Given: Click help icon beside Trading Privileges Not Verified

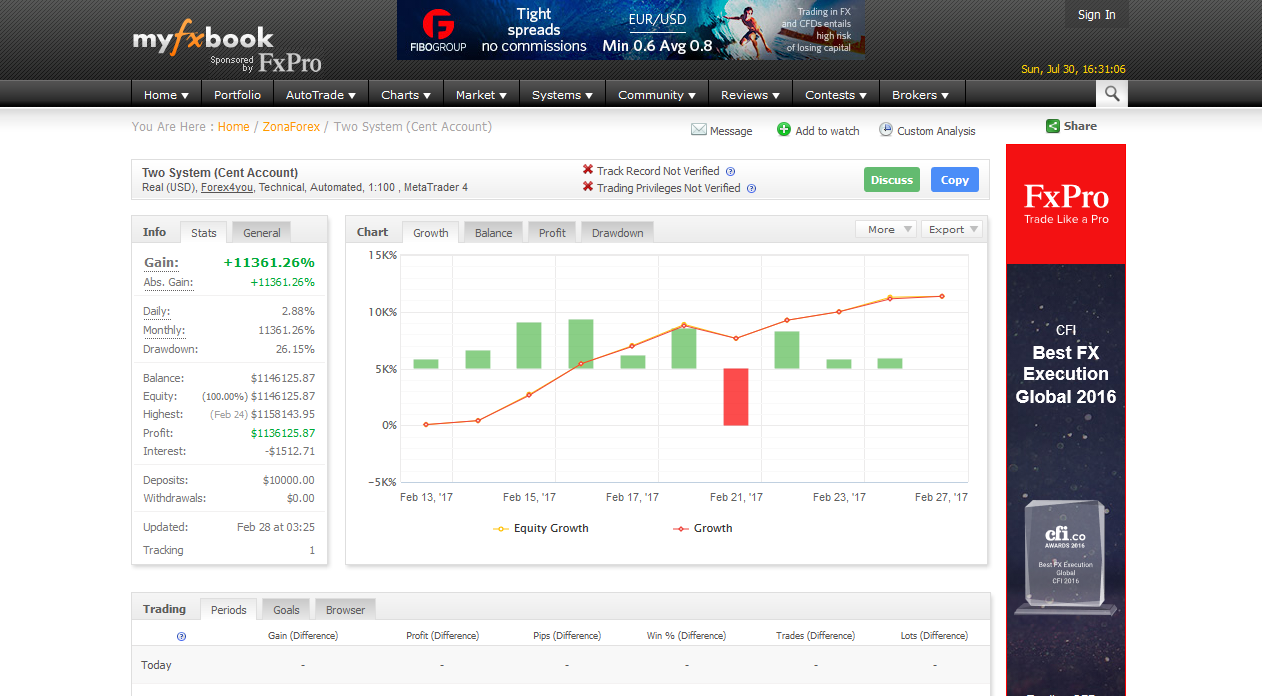Looking at the screenshot, I should [751, 188].
